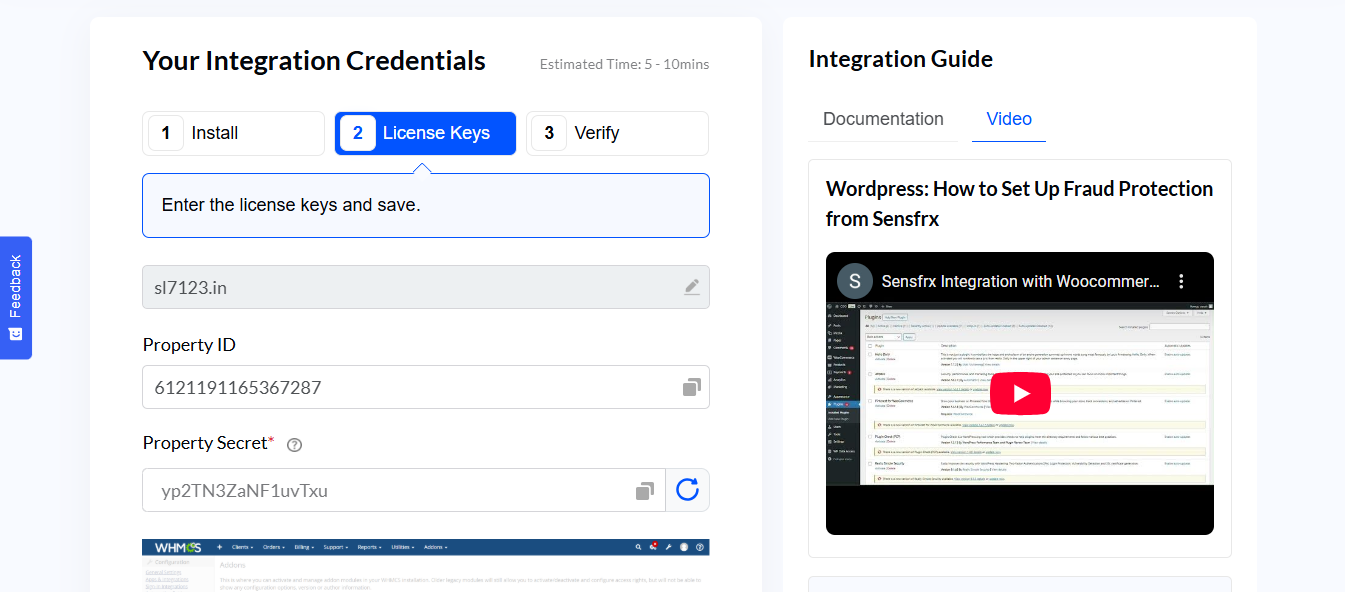Screen dimensions: 1345x592
Task: Copy the Property Secret value
Action: (645, 490)
